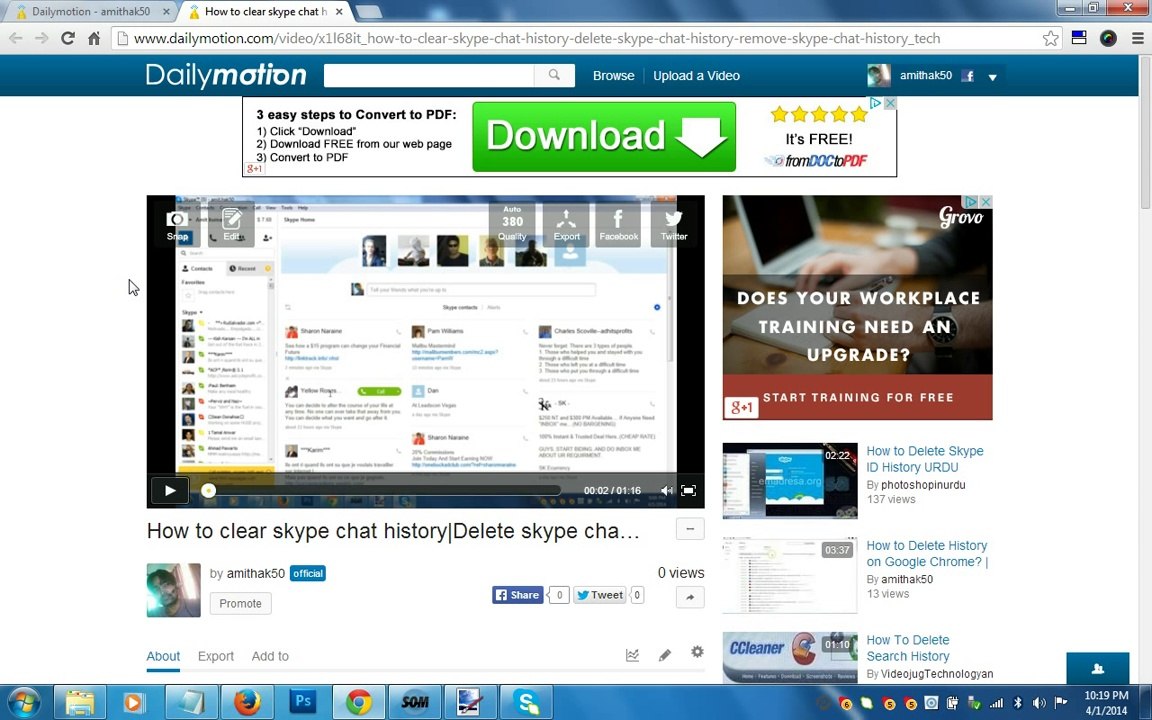The width and height of the screenshot is (1152, 720).
Task: Switch to the Export tab
Action: [215, 656]
